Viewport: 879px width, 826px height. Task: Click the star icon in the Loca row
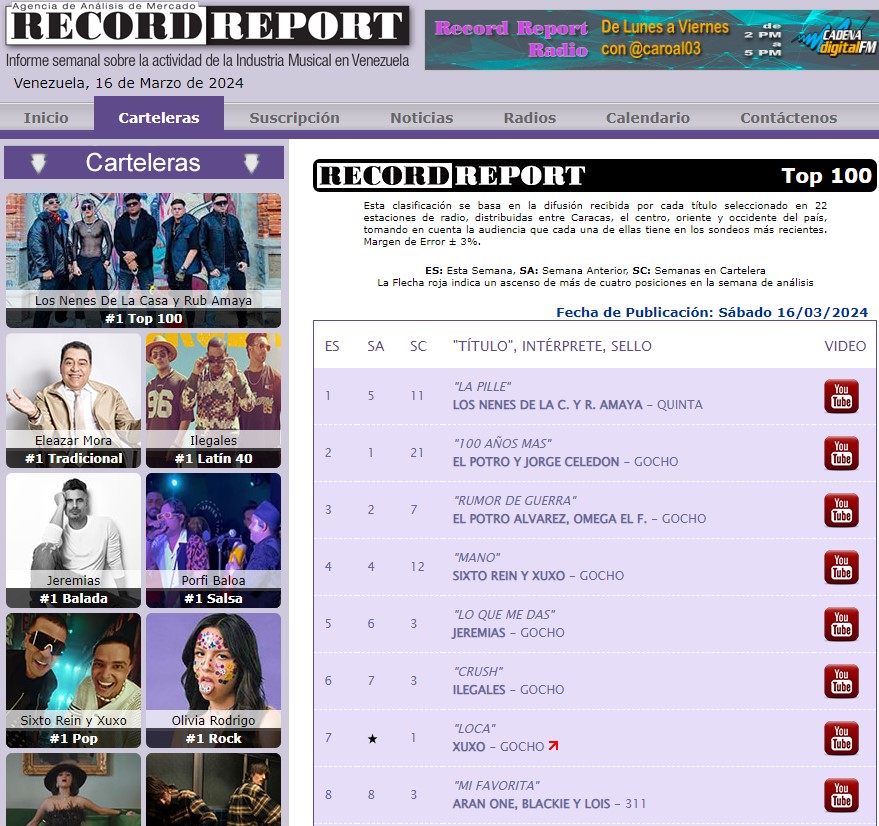coord(372,739)
